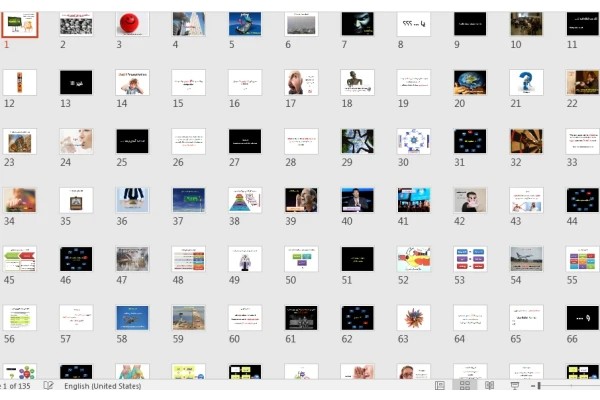This screenshot has width=600, height=400.
Task: Select slide 37 thumbnail
Action: [189, 200]
